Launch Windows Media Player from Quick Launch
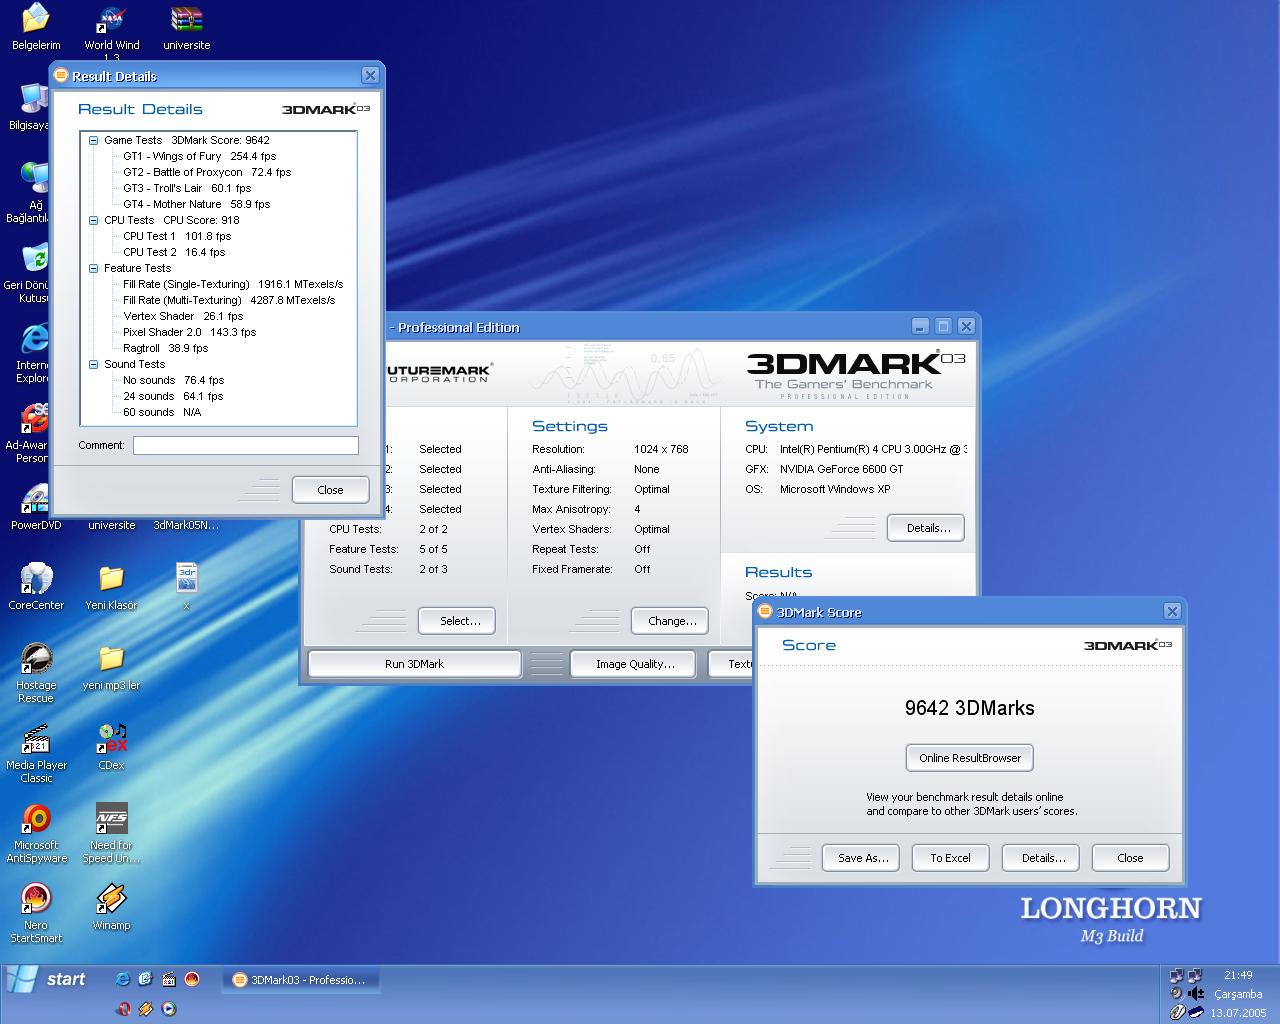 click(168, 1008)
